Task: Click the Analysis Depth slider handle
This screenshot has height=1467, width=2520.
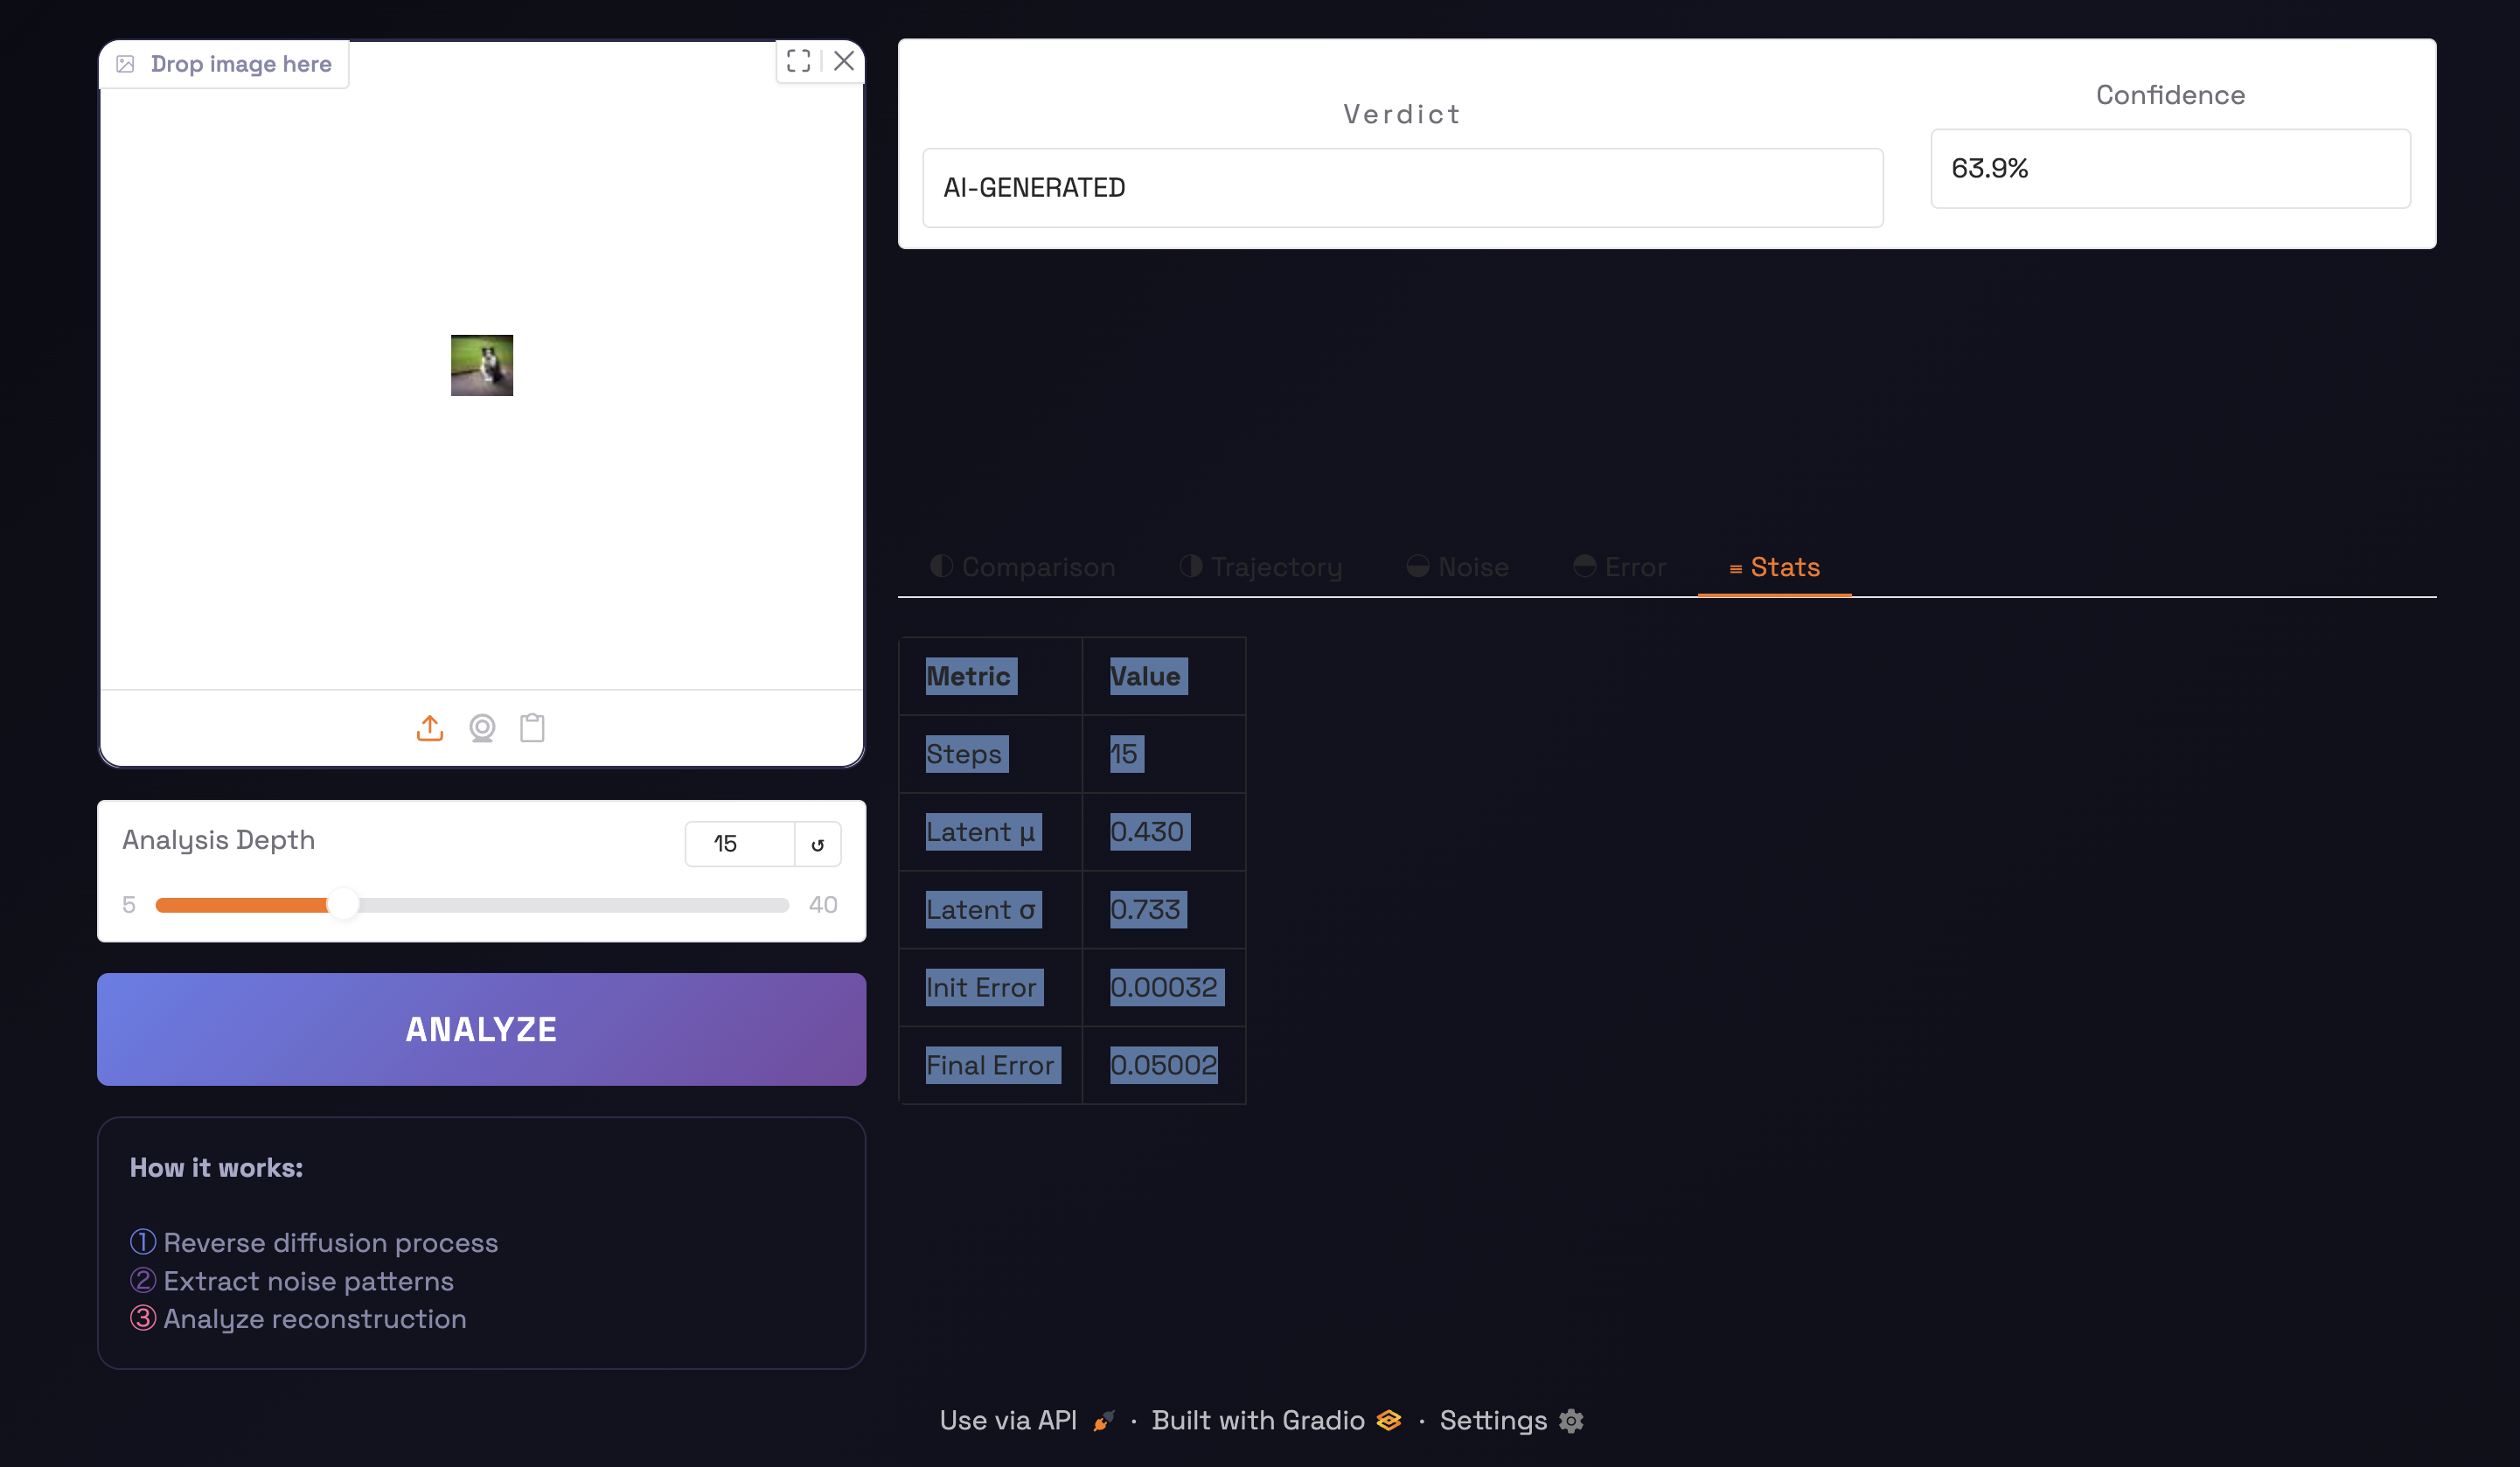Action: (x=343, y=904)
